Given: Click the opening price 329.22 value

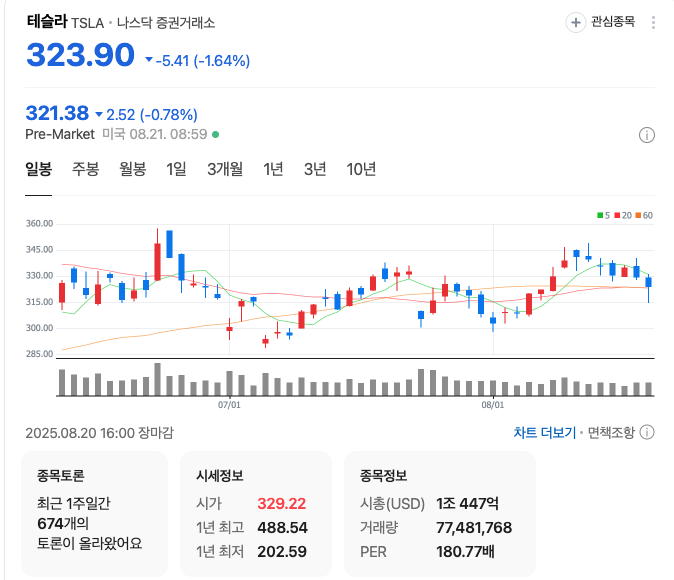Looking at the screenshot, I should pyautogui.click(x=282, y=503).
